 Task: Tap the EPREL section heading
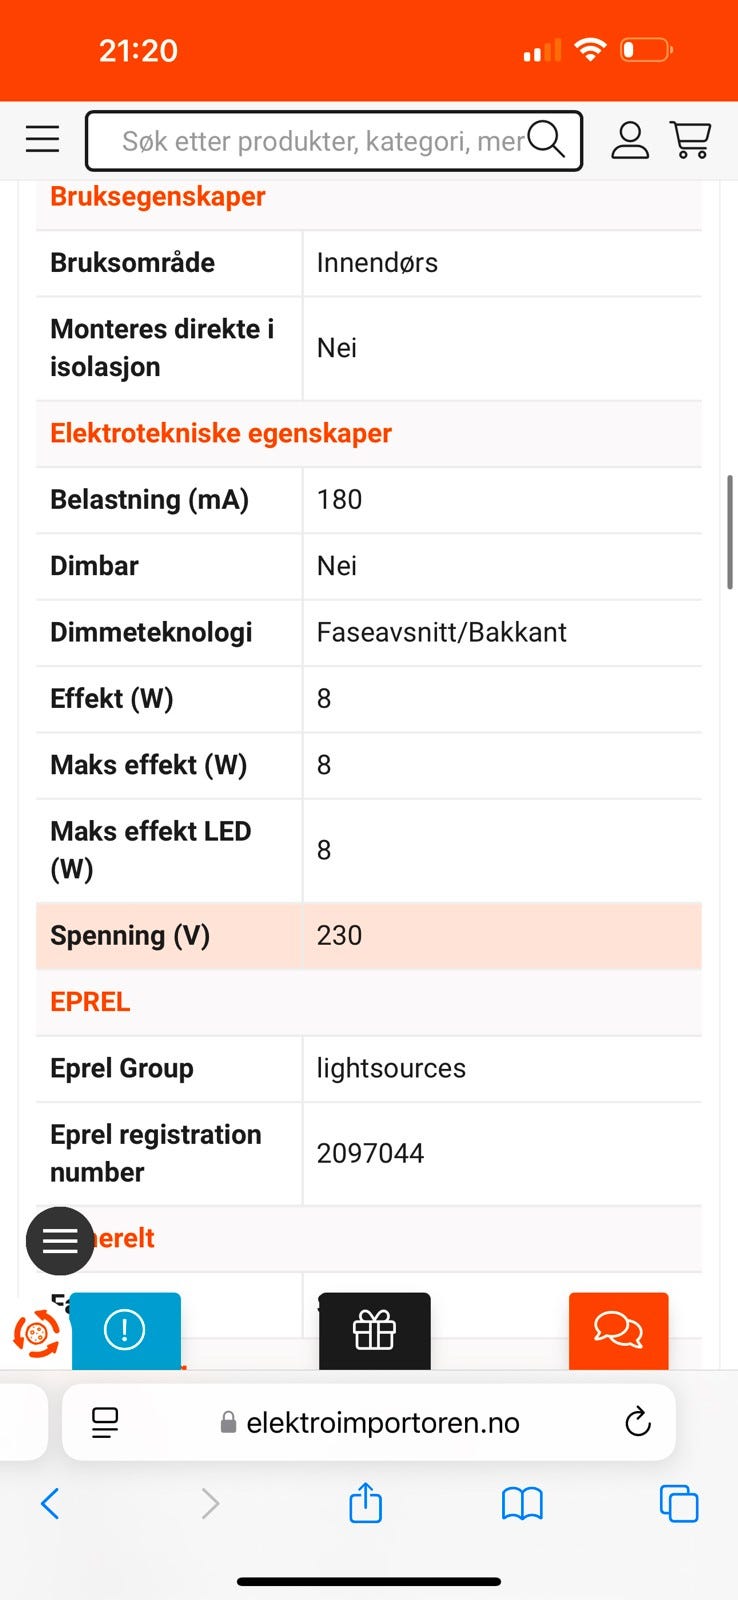coord(90,1001)
